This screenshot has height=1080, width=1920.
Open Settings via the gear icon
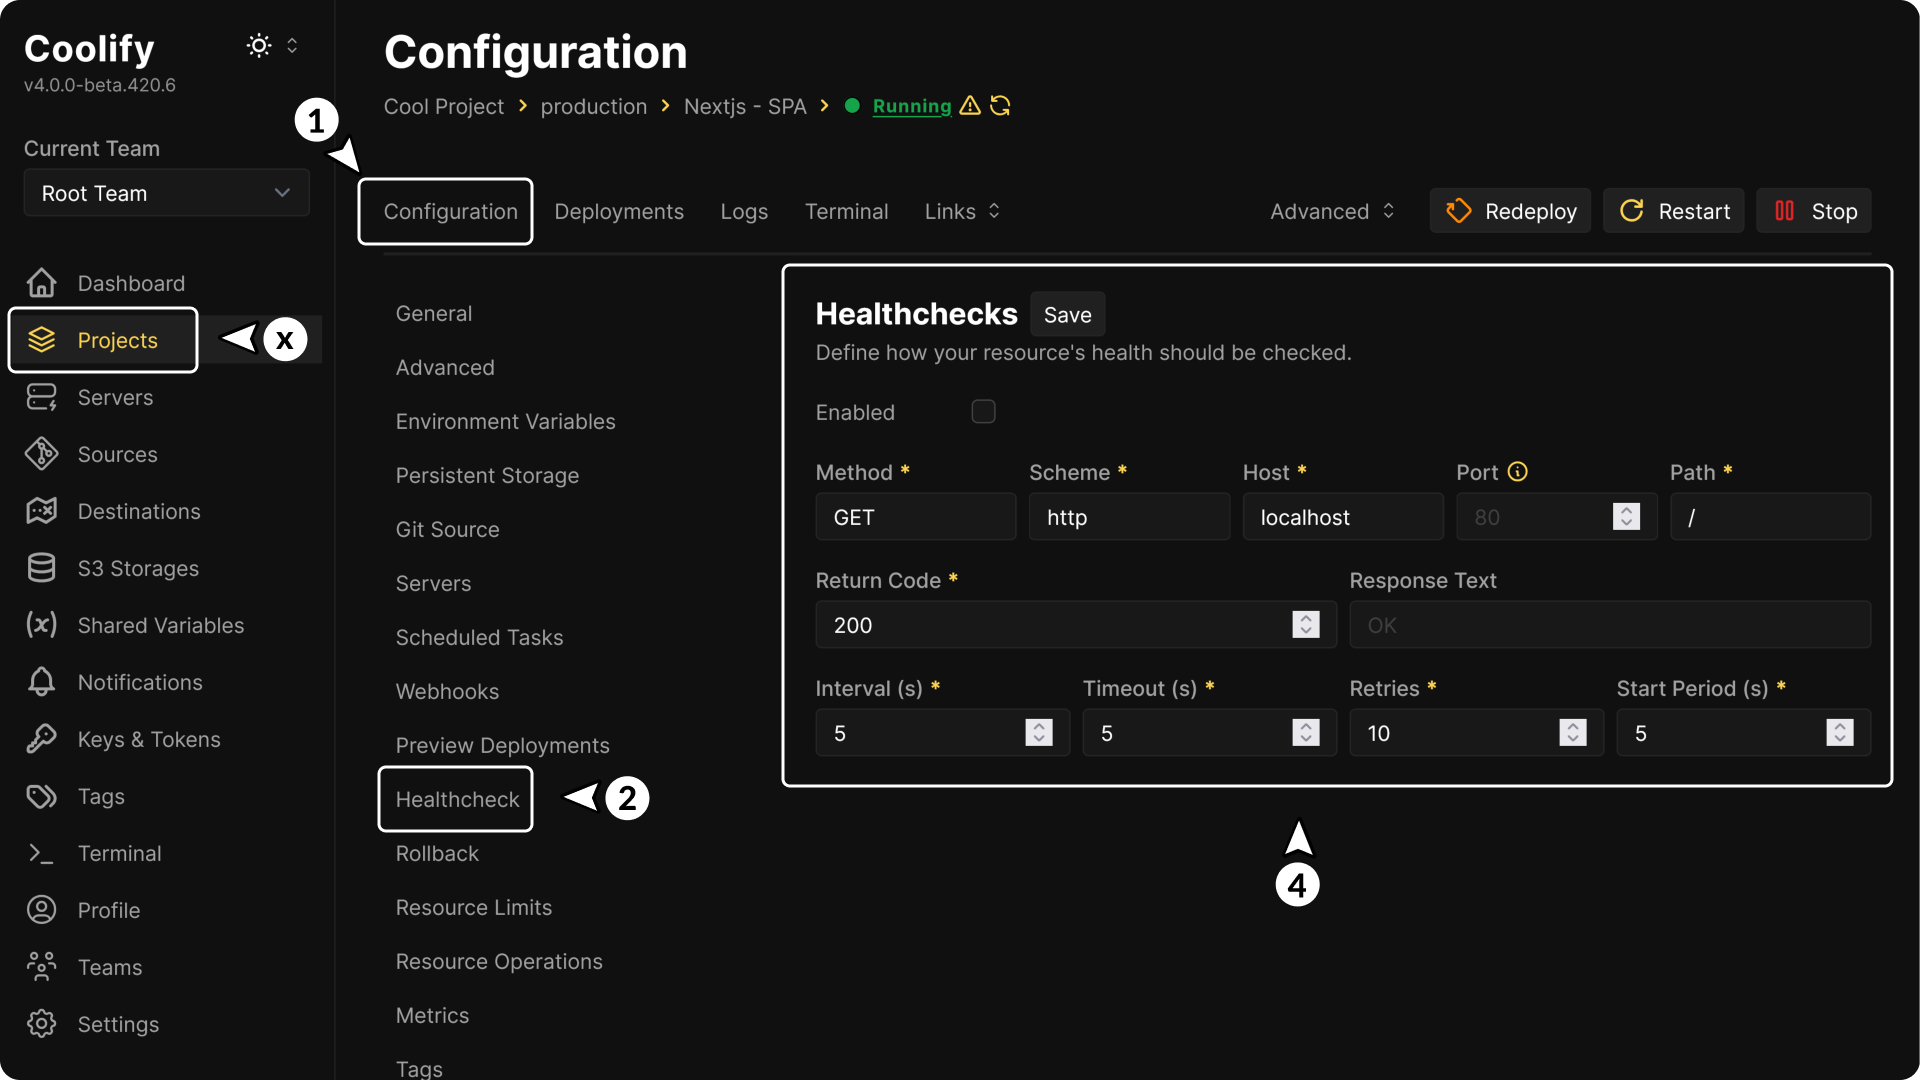coord(41,1023)
